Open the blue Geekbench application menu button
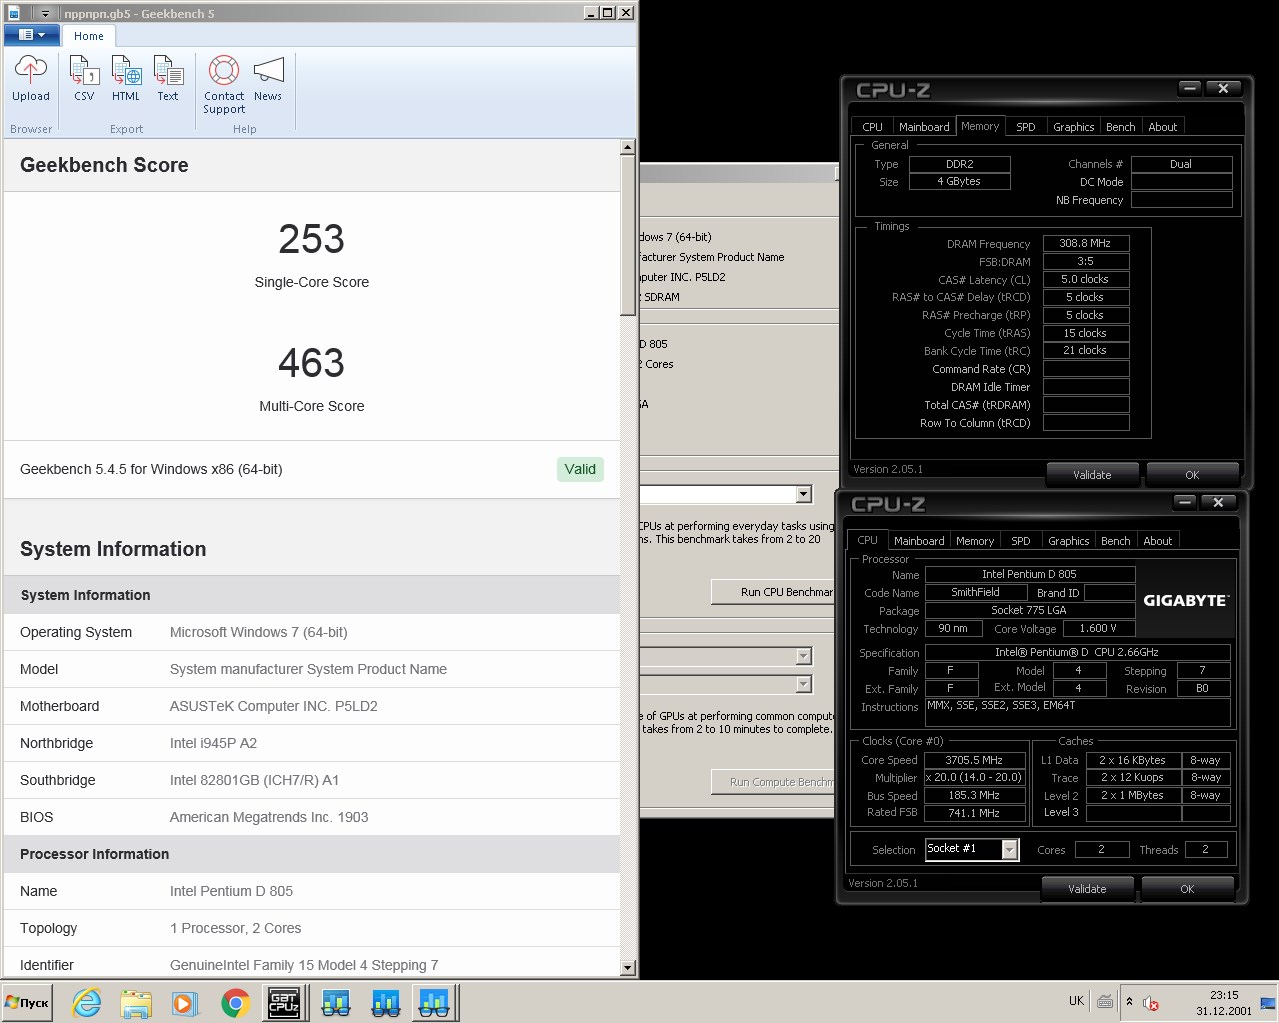 (x=31, y=35)
